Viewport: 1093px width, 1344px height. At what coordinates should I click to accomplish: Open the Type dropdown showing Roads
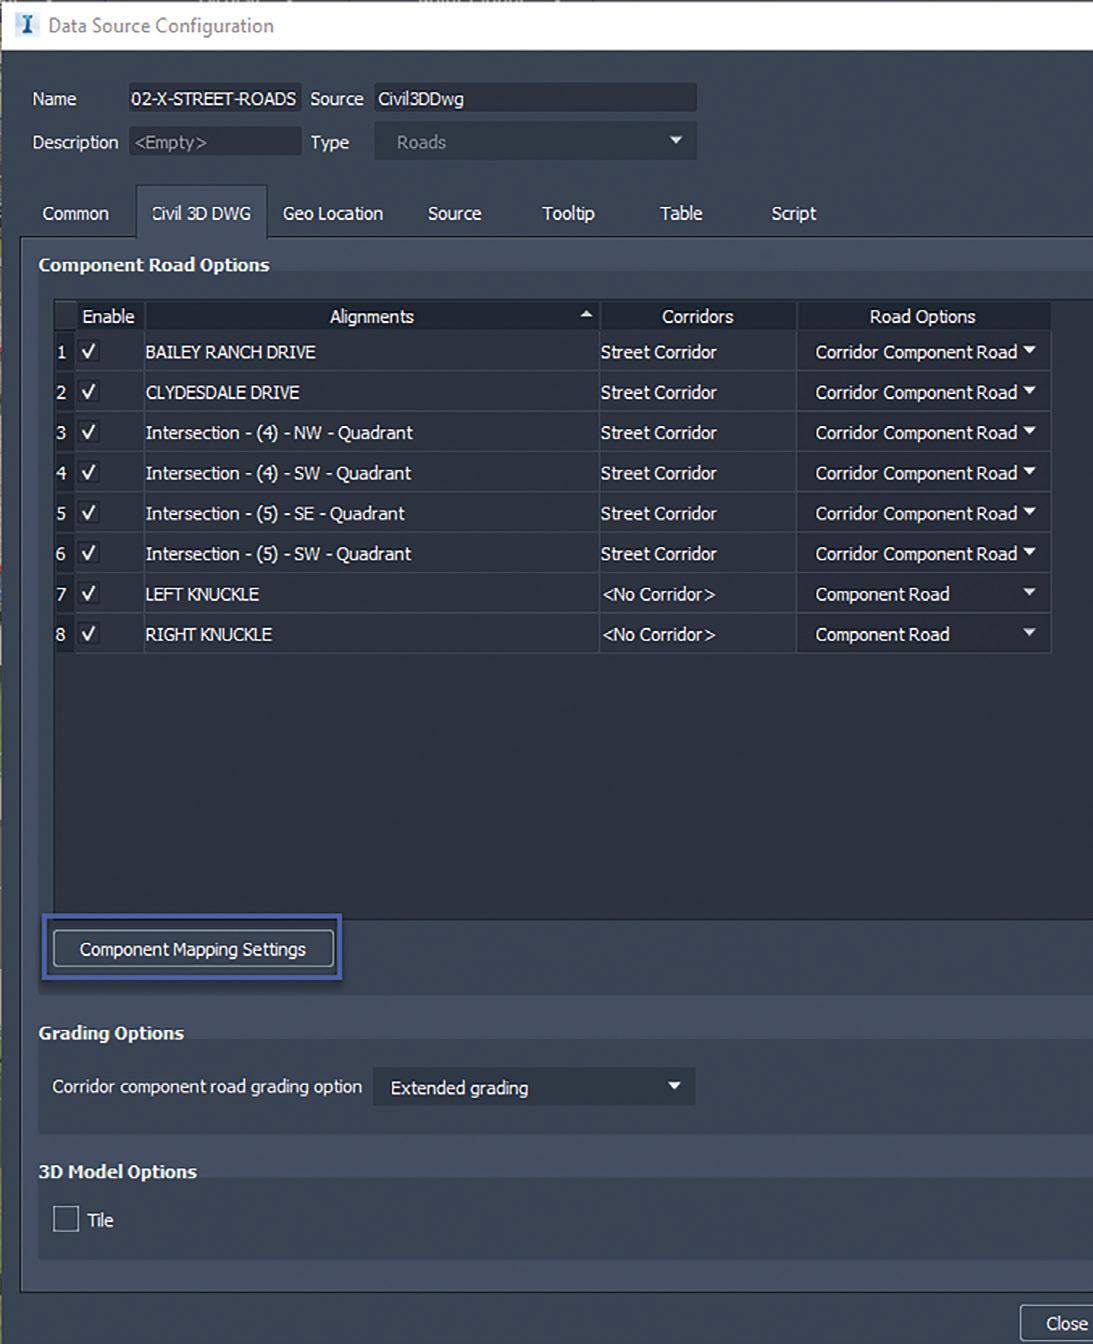pyautogui.click(x=536, y=142)
